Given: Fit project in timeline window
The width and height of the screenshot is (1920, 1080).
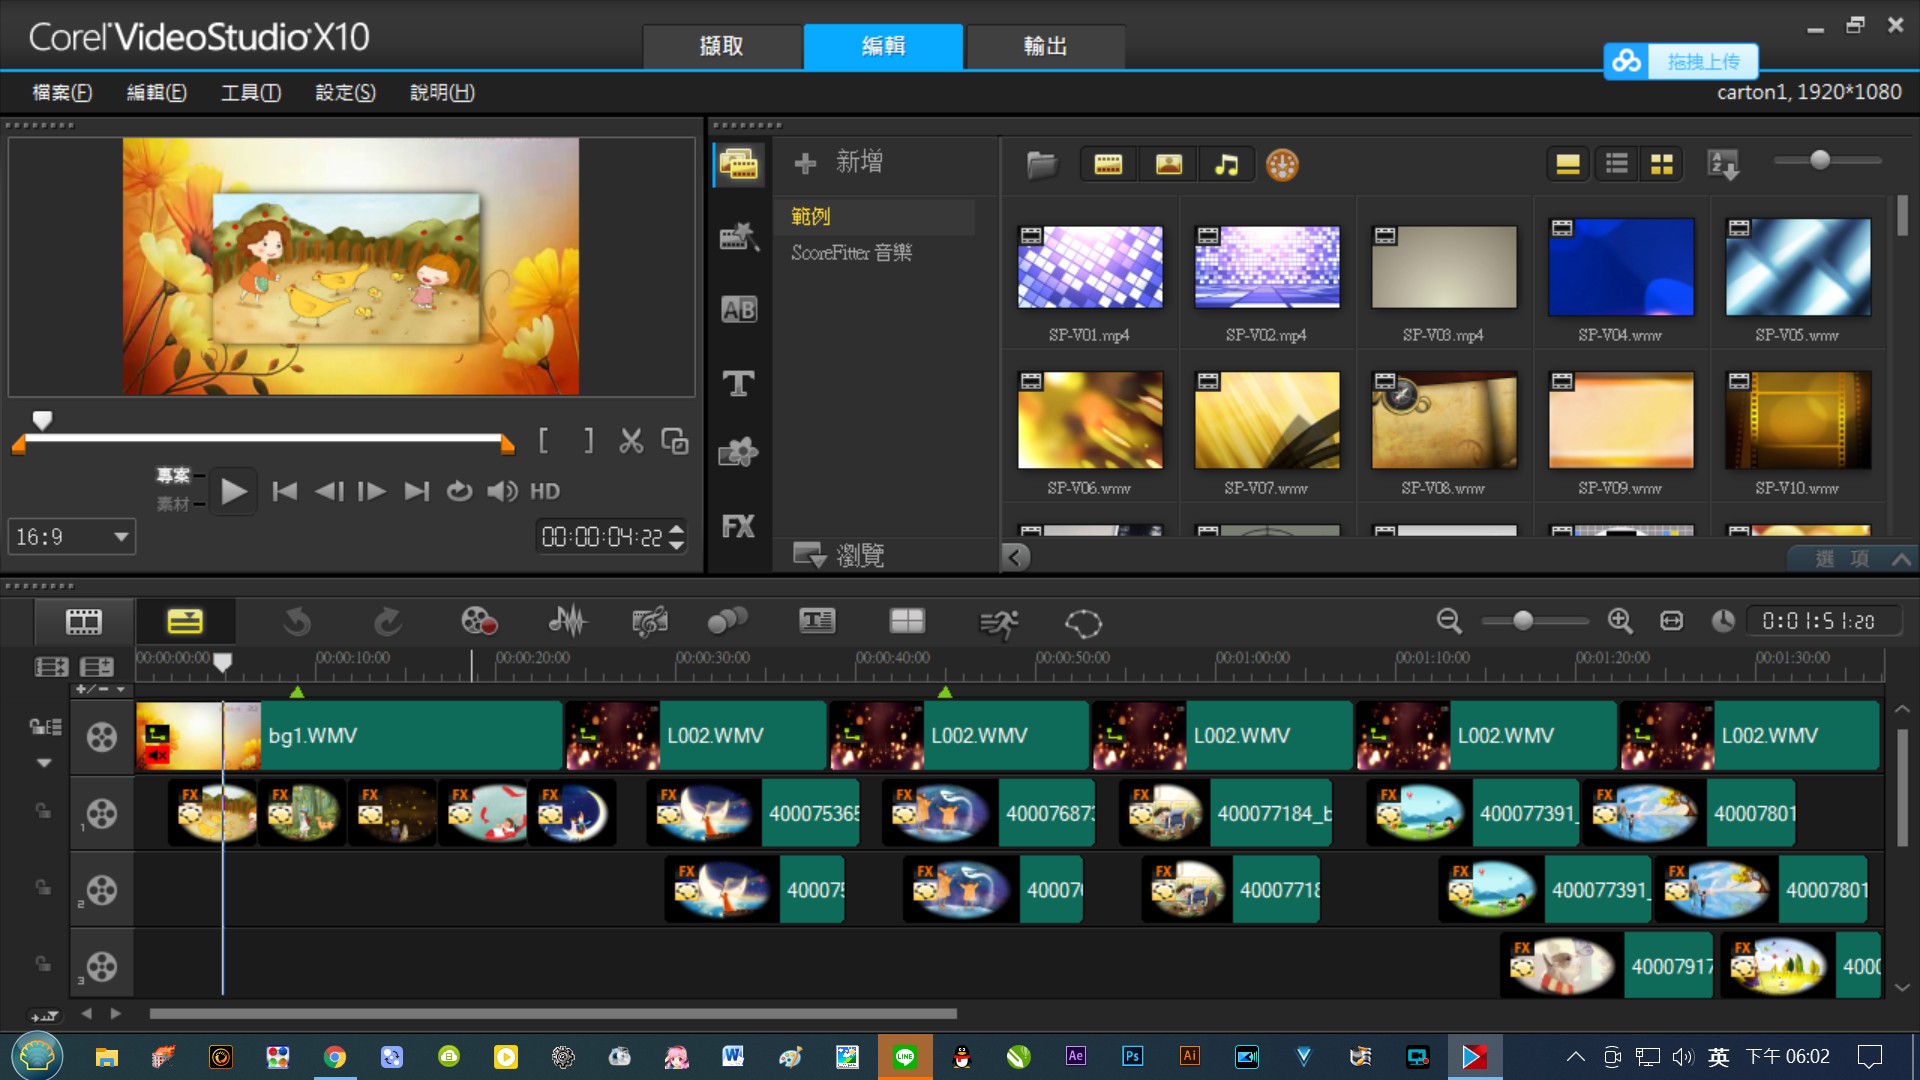Looking at the screenshot, I should coord(1671,621).
